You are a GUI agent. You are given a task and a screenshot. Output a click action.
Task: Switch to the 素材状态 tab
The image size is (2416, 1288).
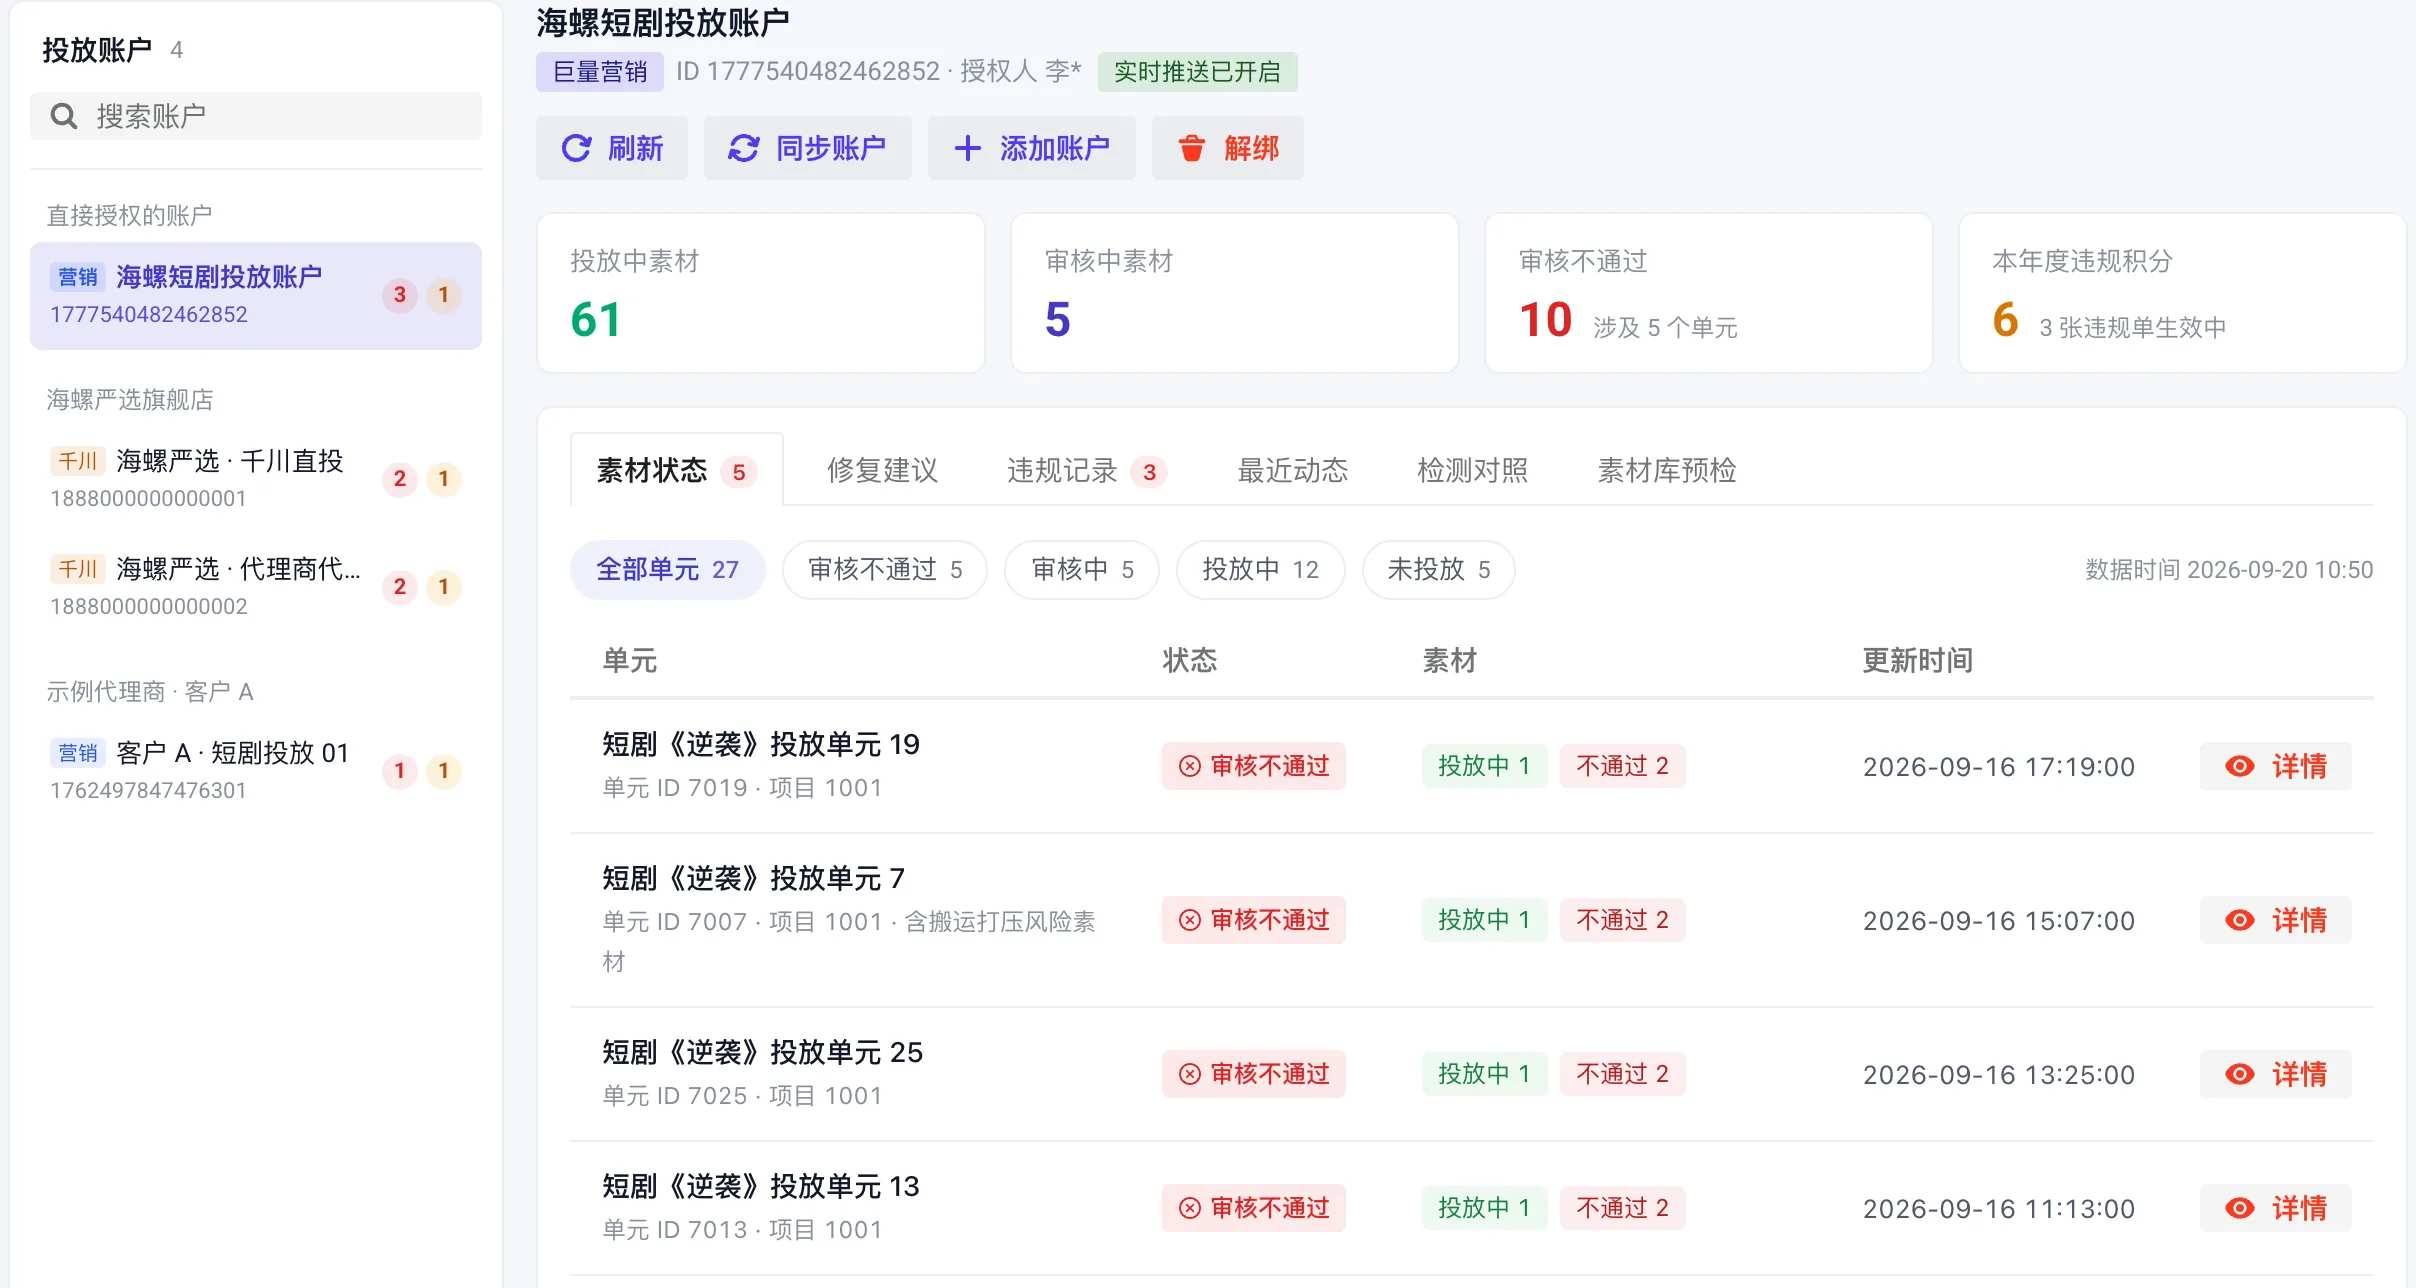coord(677,470)
